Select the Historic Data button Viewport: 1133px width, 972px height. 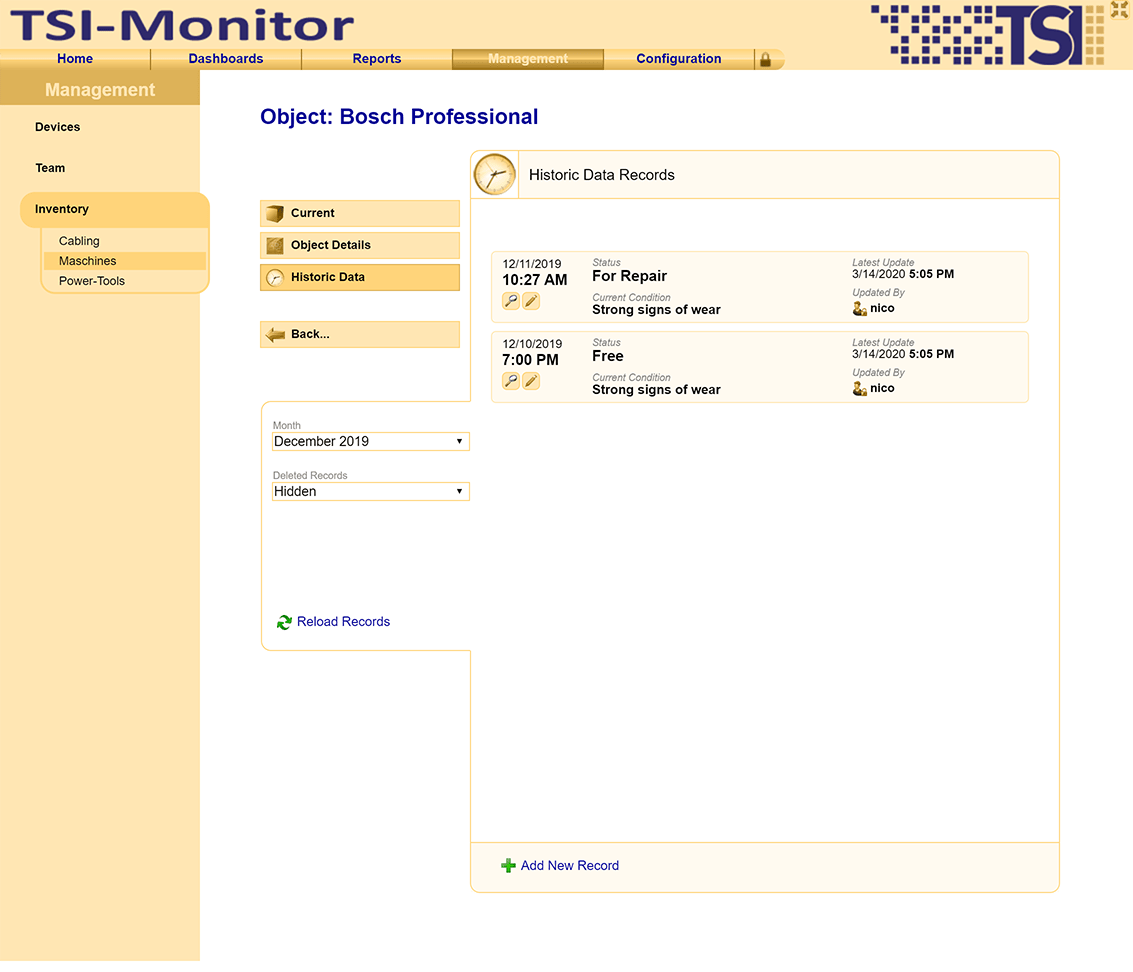point(360,277)
